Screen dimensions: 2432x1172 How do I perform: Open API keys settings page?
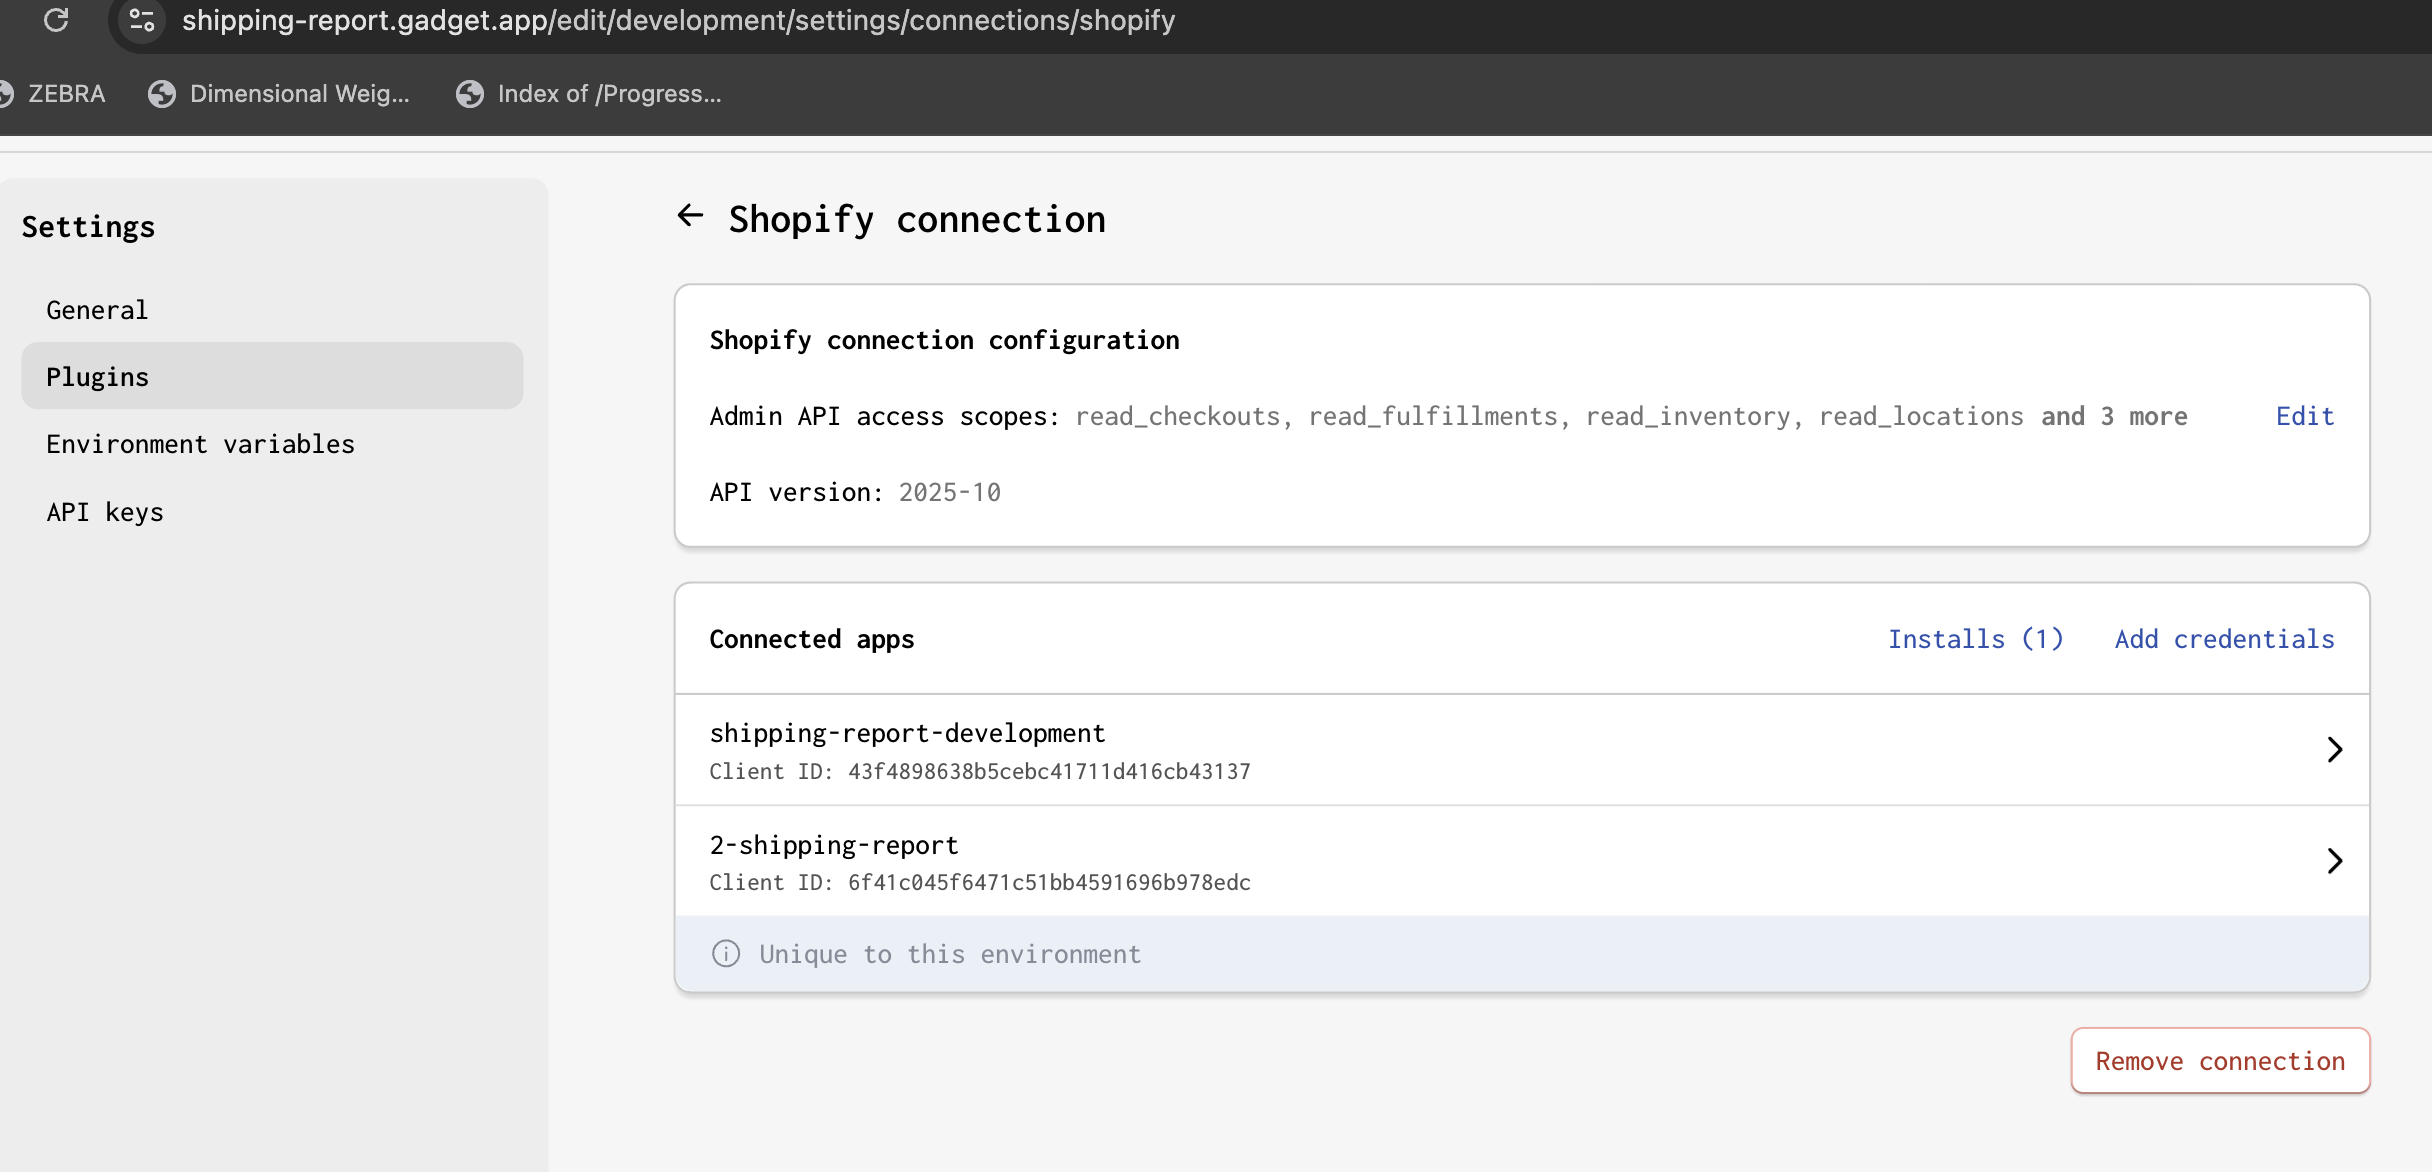coord(105,512)
